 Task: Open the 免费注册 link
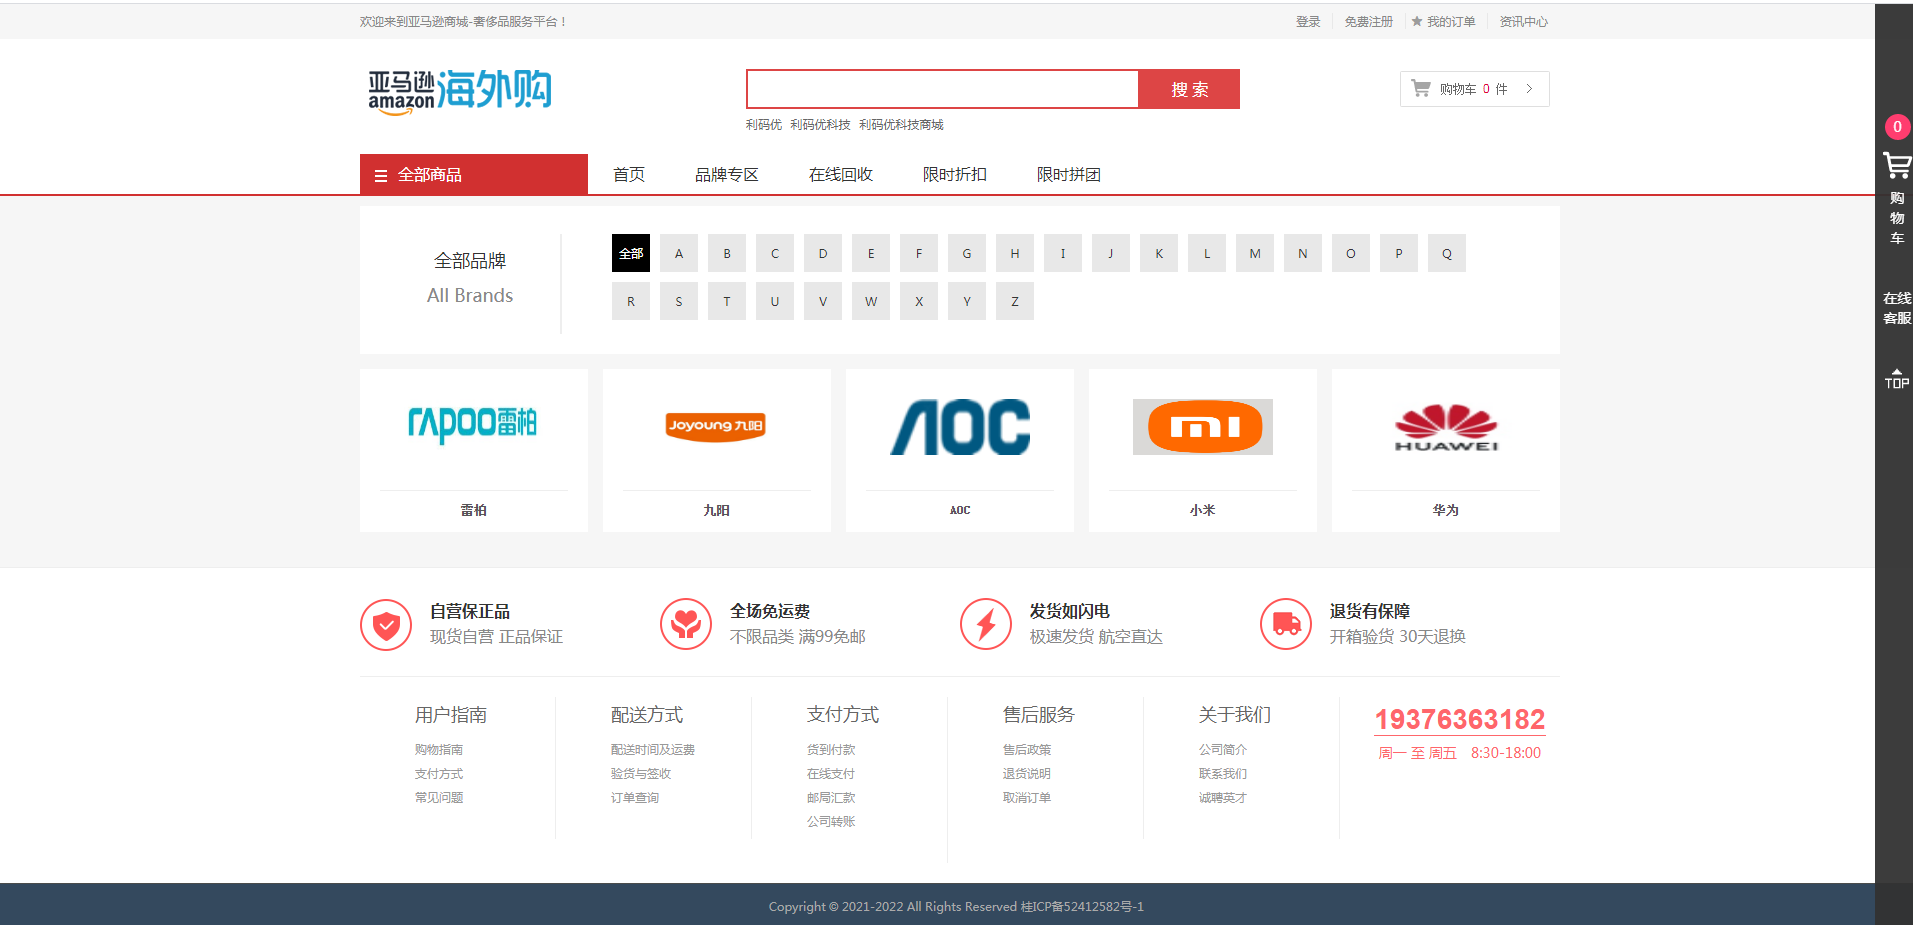click(1368, 22)
